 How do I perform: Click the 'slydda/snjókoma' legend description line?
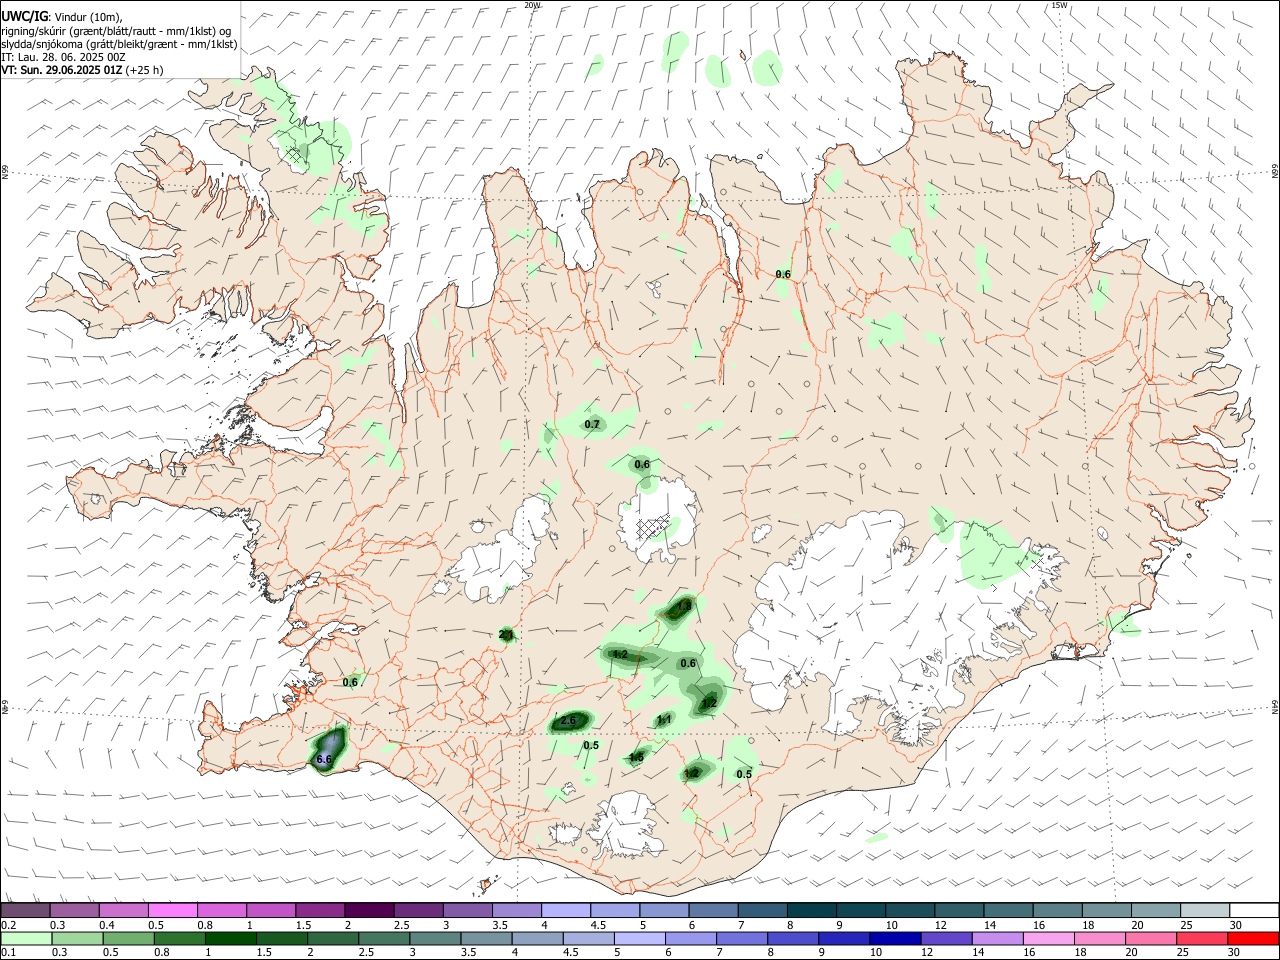coord(119,44)
